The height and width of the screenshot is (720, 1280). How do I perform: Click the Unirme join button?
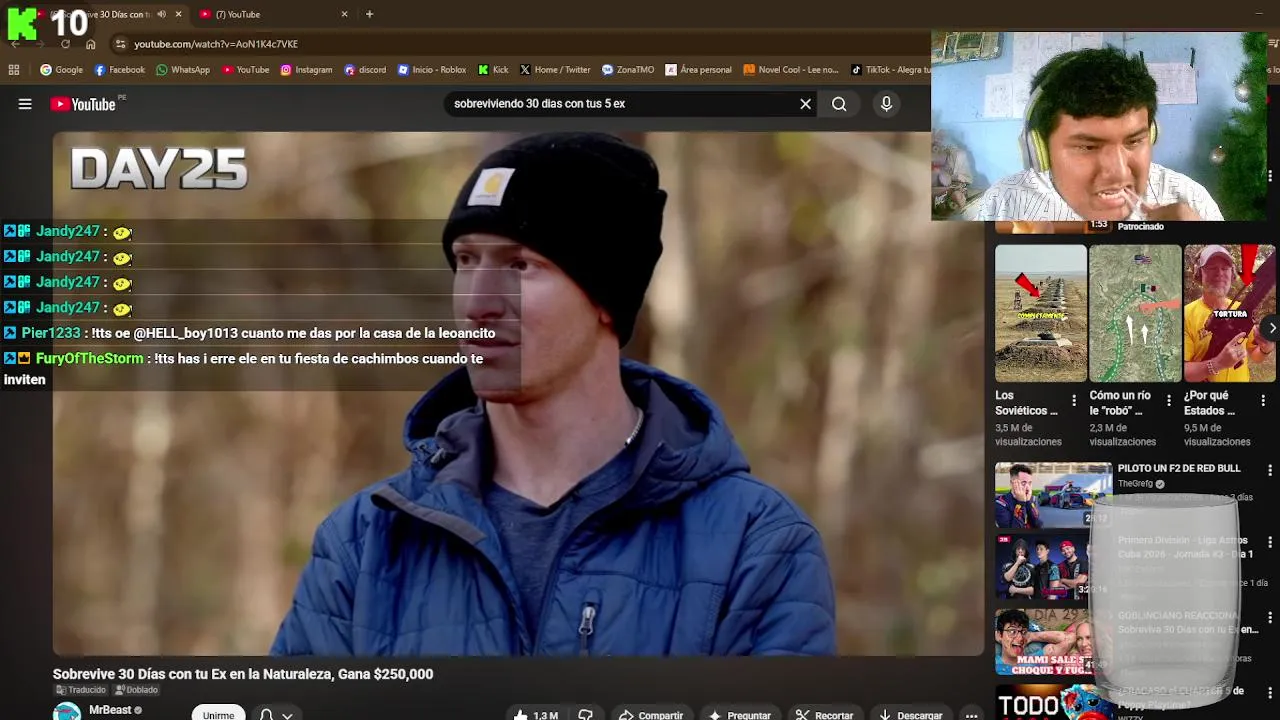(x=218, y=714)
